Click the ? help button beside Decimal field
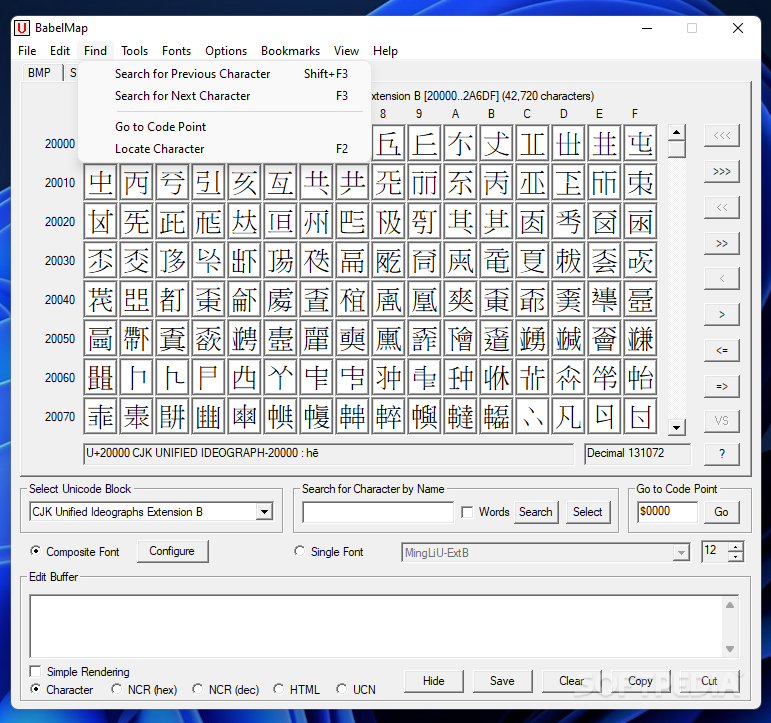 [721, 454]
